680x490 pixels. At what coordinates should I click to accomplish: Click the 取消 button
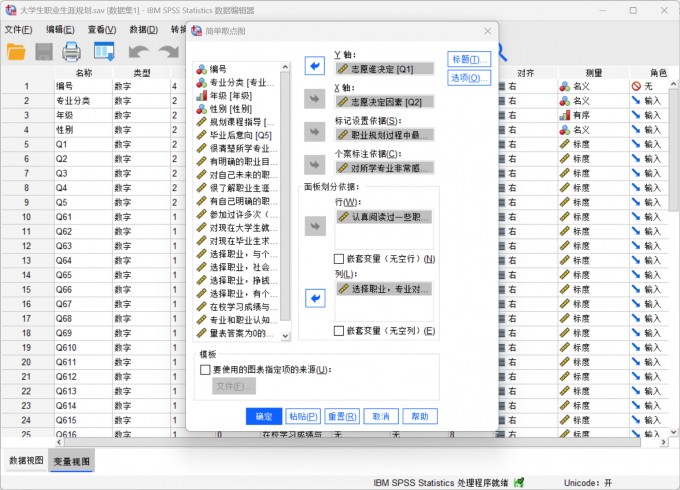pyautogui.click(x=381, y=416)
